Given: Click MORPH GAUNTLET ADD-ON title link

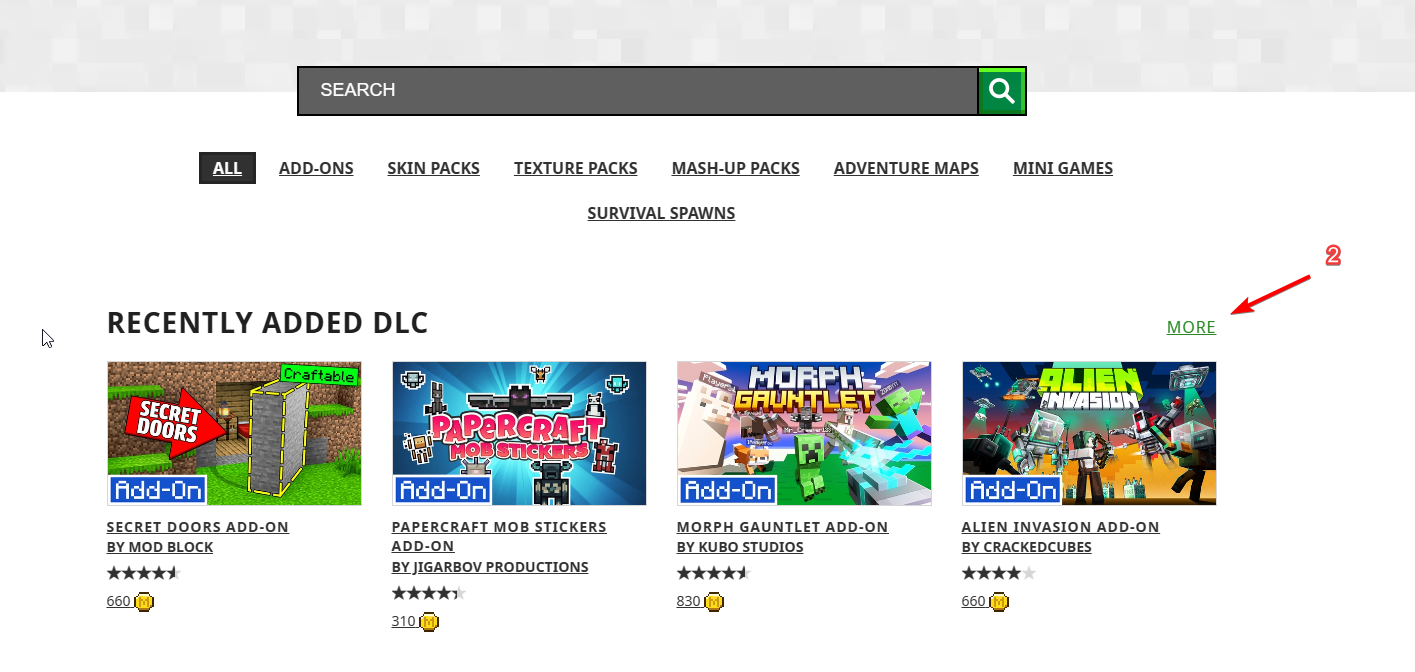Looking at the screenshot, I should pyautogui.click(x=783, y=527).
